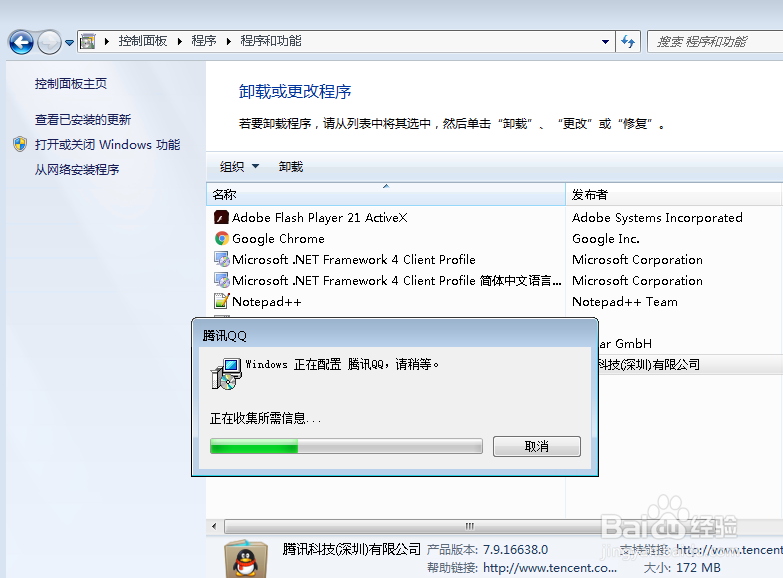Click Notepad++ Team publisher cell
Image resolution: width=783 pixels, height=578 pixels.
(x=625, y=301)
